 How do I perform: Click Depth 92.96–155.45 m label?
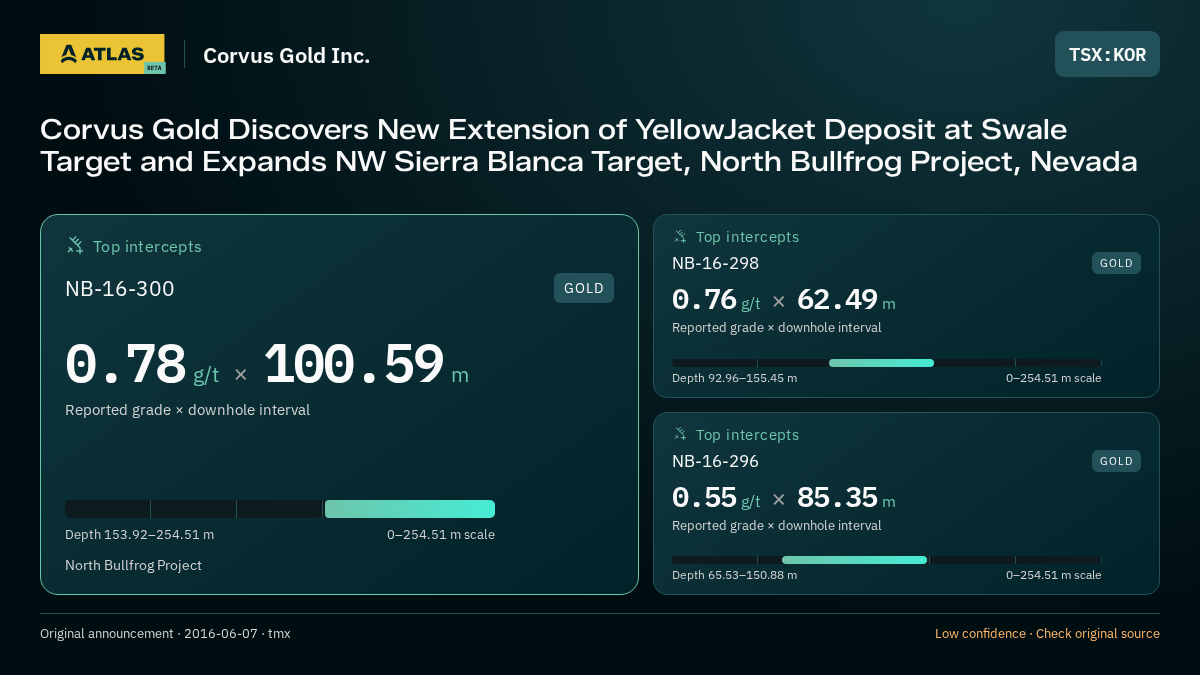[x=734, y=378]
